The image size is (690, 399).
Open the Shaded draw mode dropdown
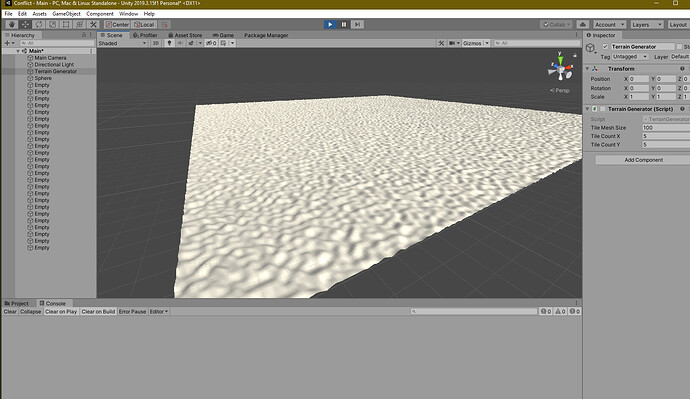(x=122, y=43)
